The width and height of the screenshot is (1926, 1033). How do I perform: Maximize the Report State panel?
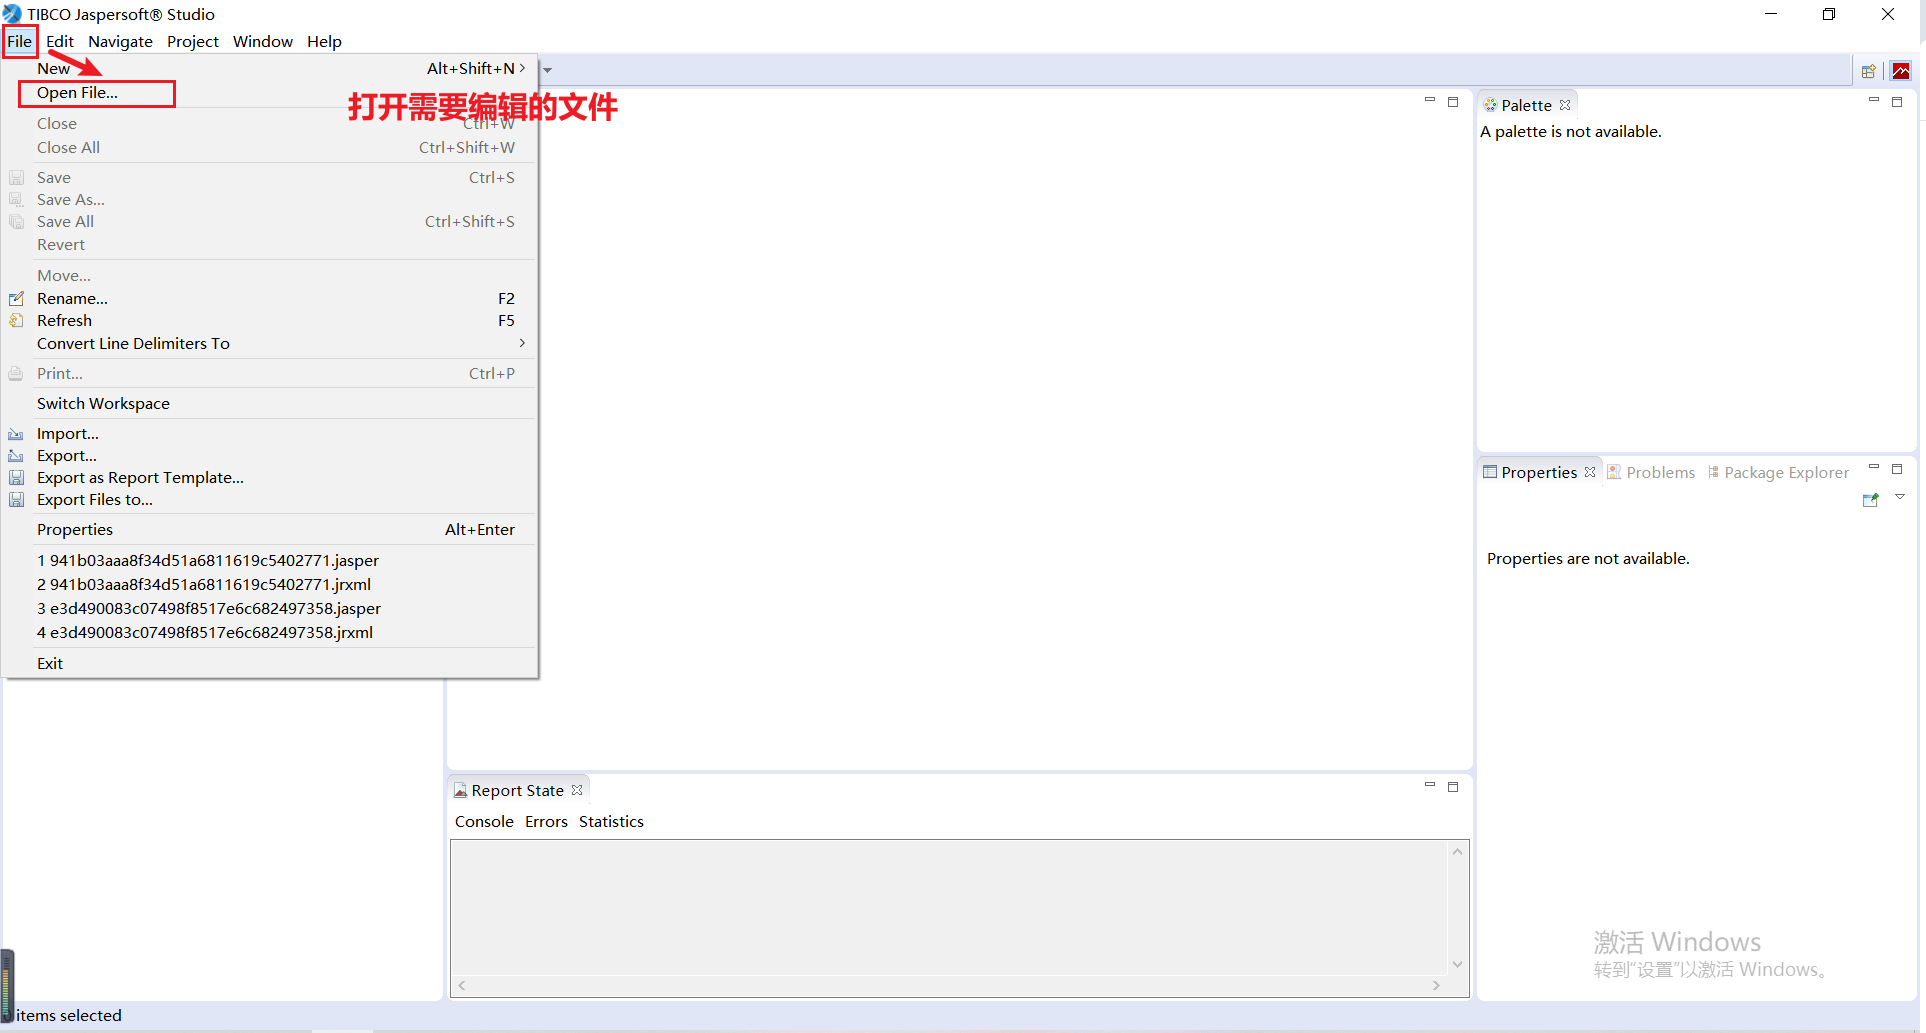tap(1453, 786)
